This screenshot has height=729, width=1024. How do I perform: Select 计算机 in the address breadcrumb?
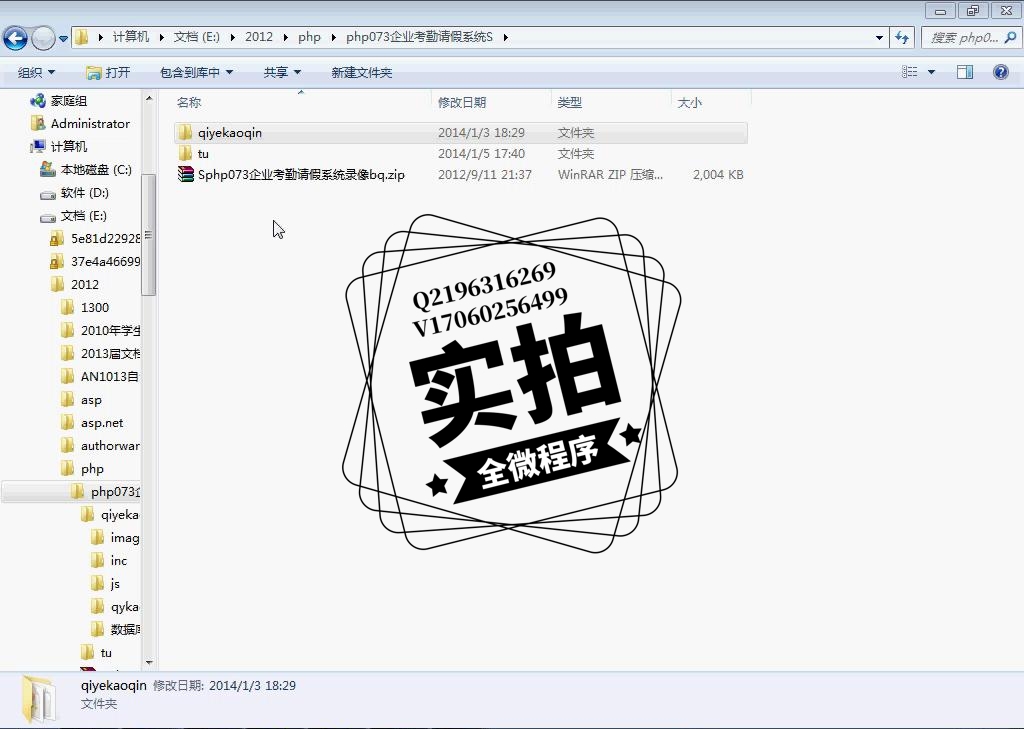click(131, 37)
